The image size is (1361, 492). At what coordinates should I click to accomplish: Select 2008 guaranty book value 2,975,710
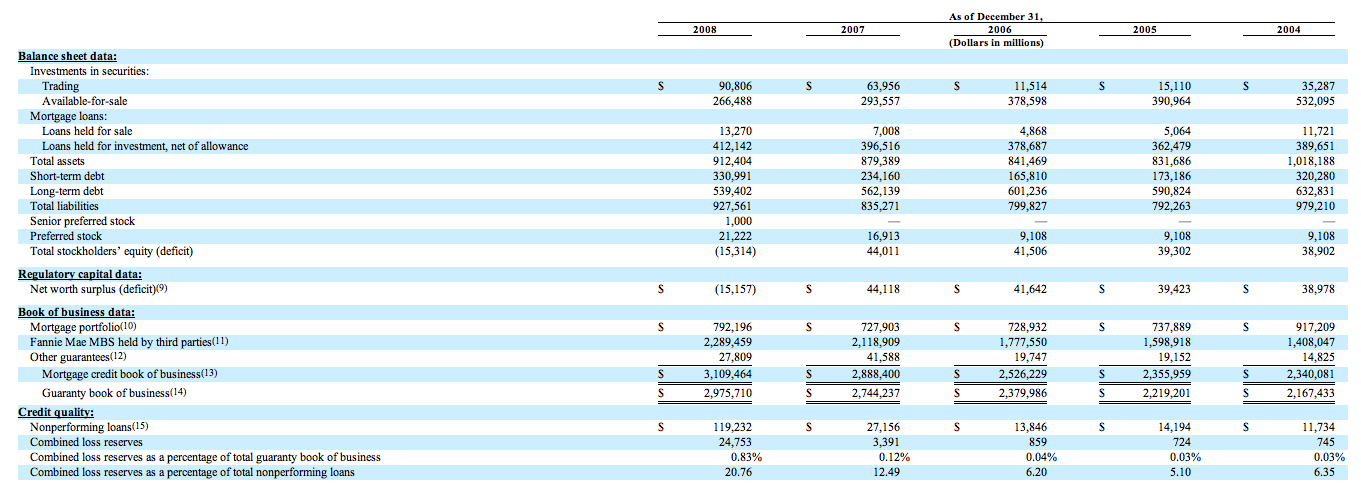tap(727, 393)
